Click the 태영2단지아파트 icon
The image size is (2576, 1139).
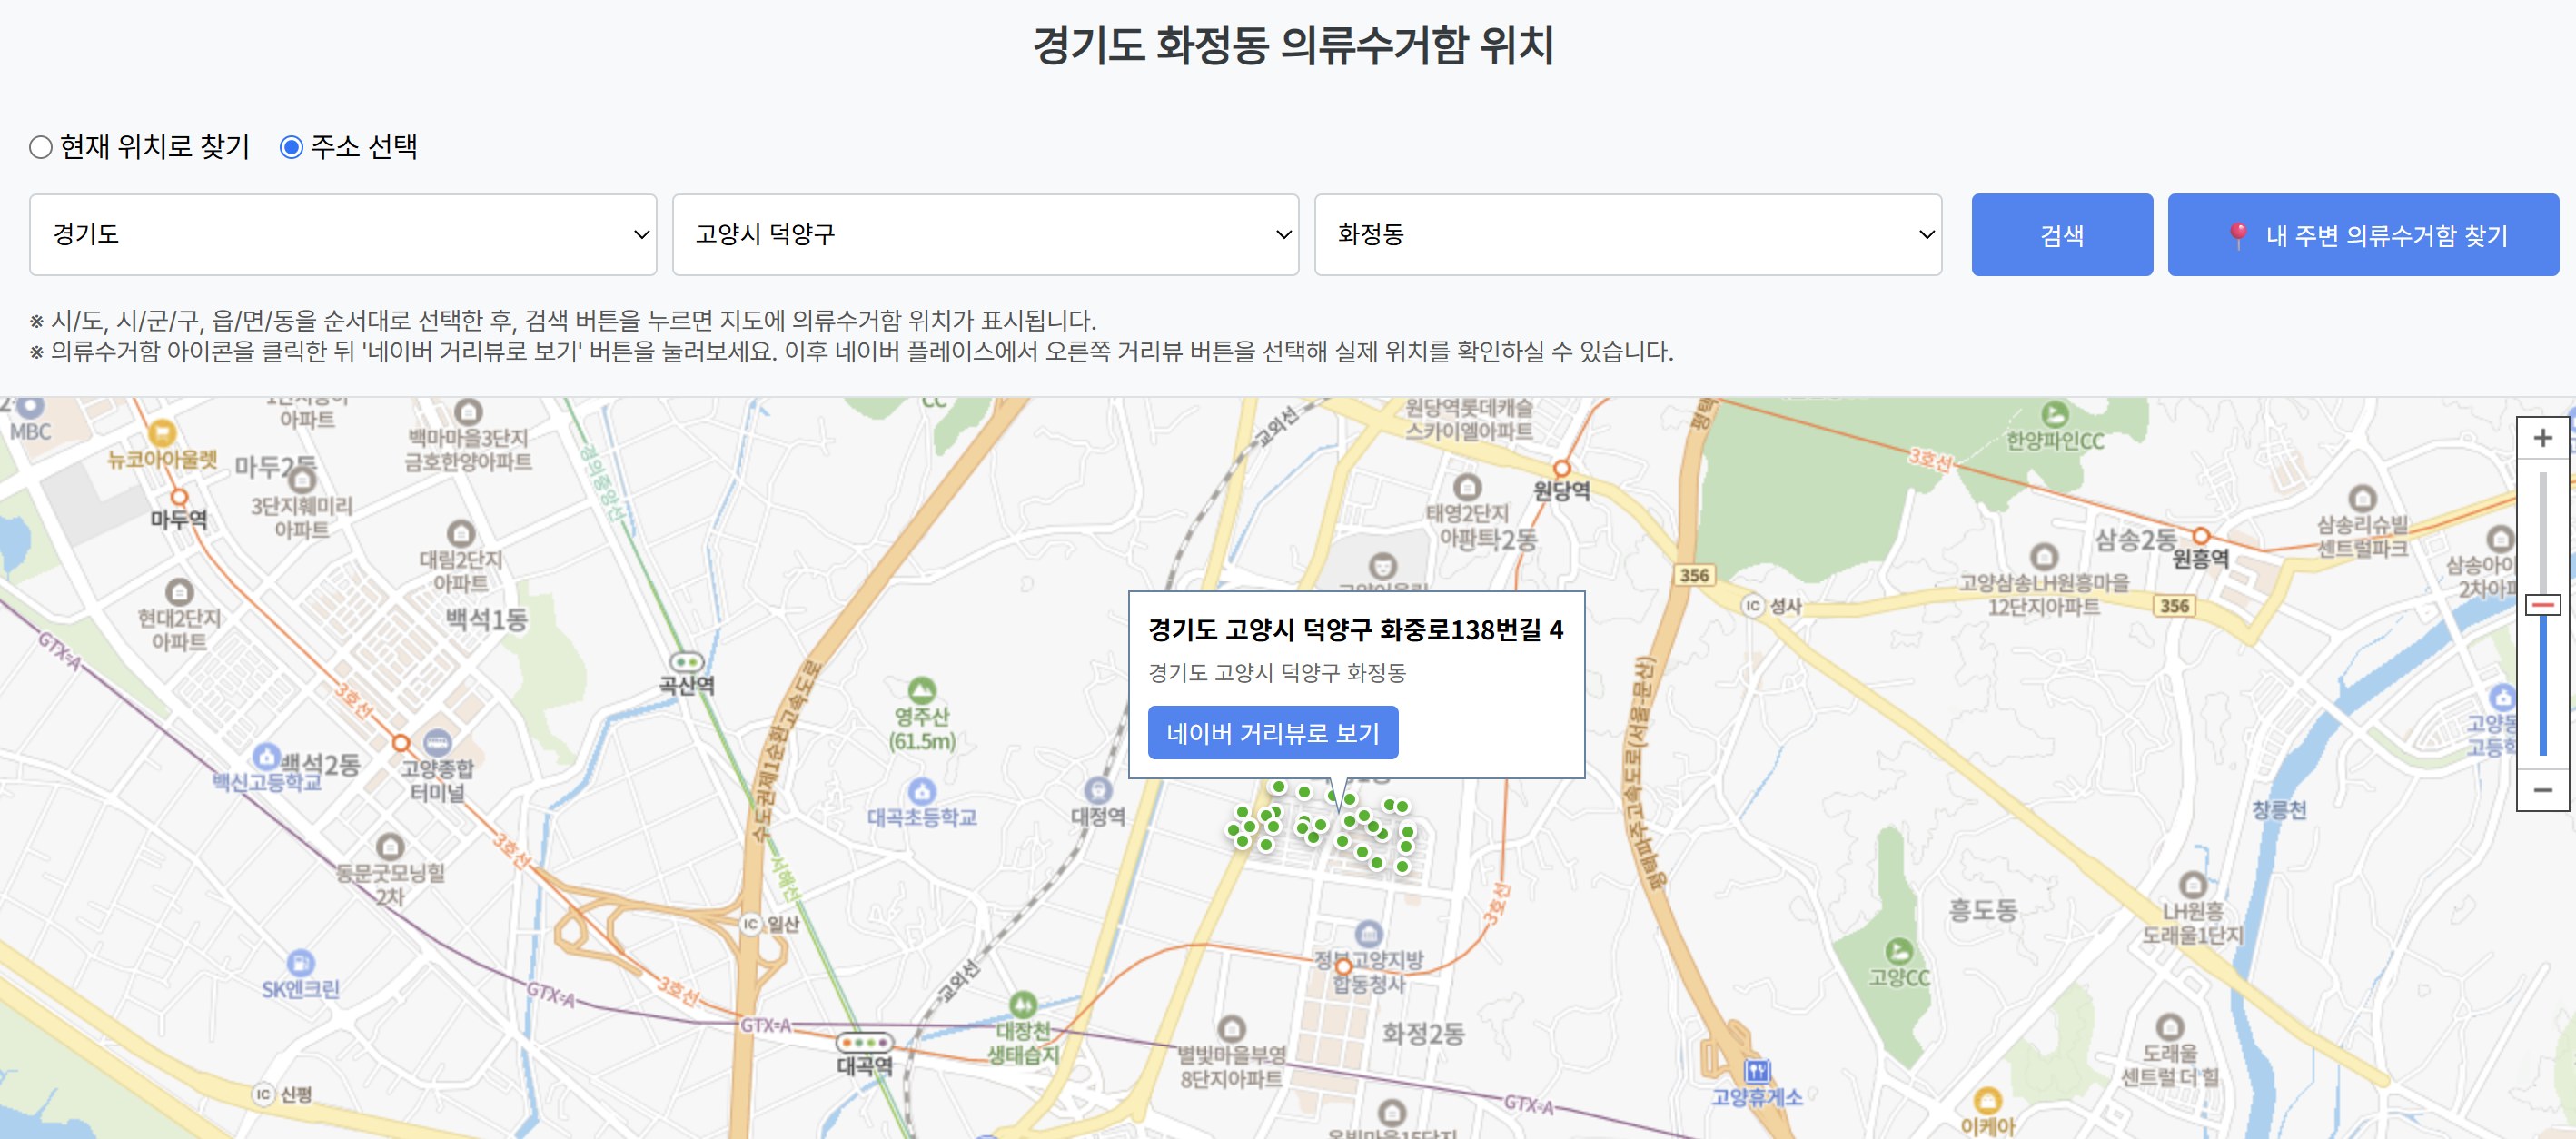1467,487
